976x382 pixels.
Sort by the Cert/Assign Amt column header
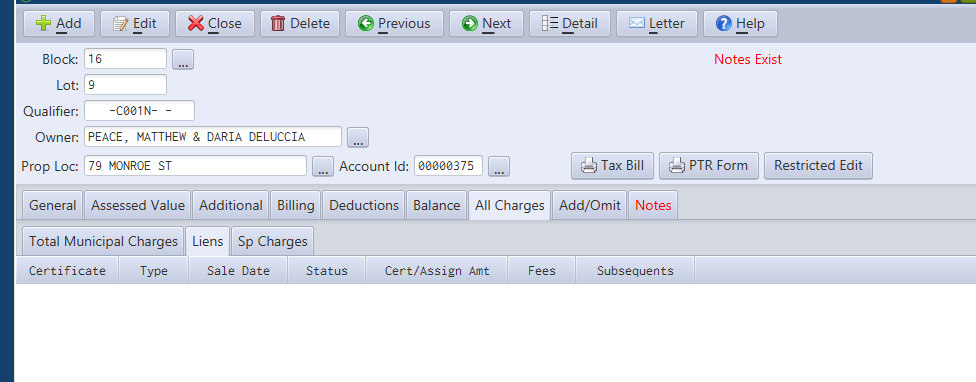point(437,271)
